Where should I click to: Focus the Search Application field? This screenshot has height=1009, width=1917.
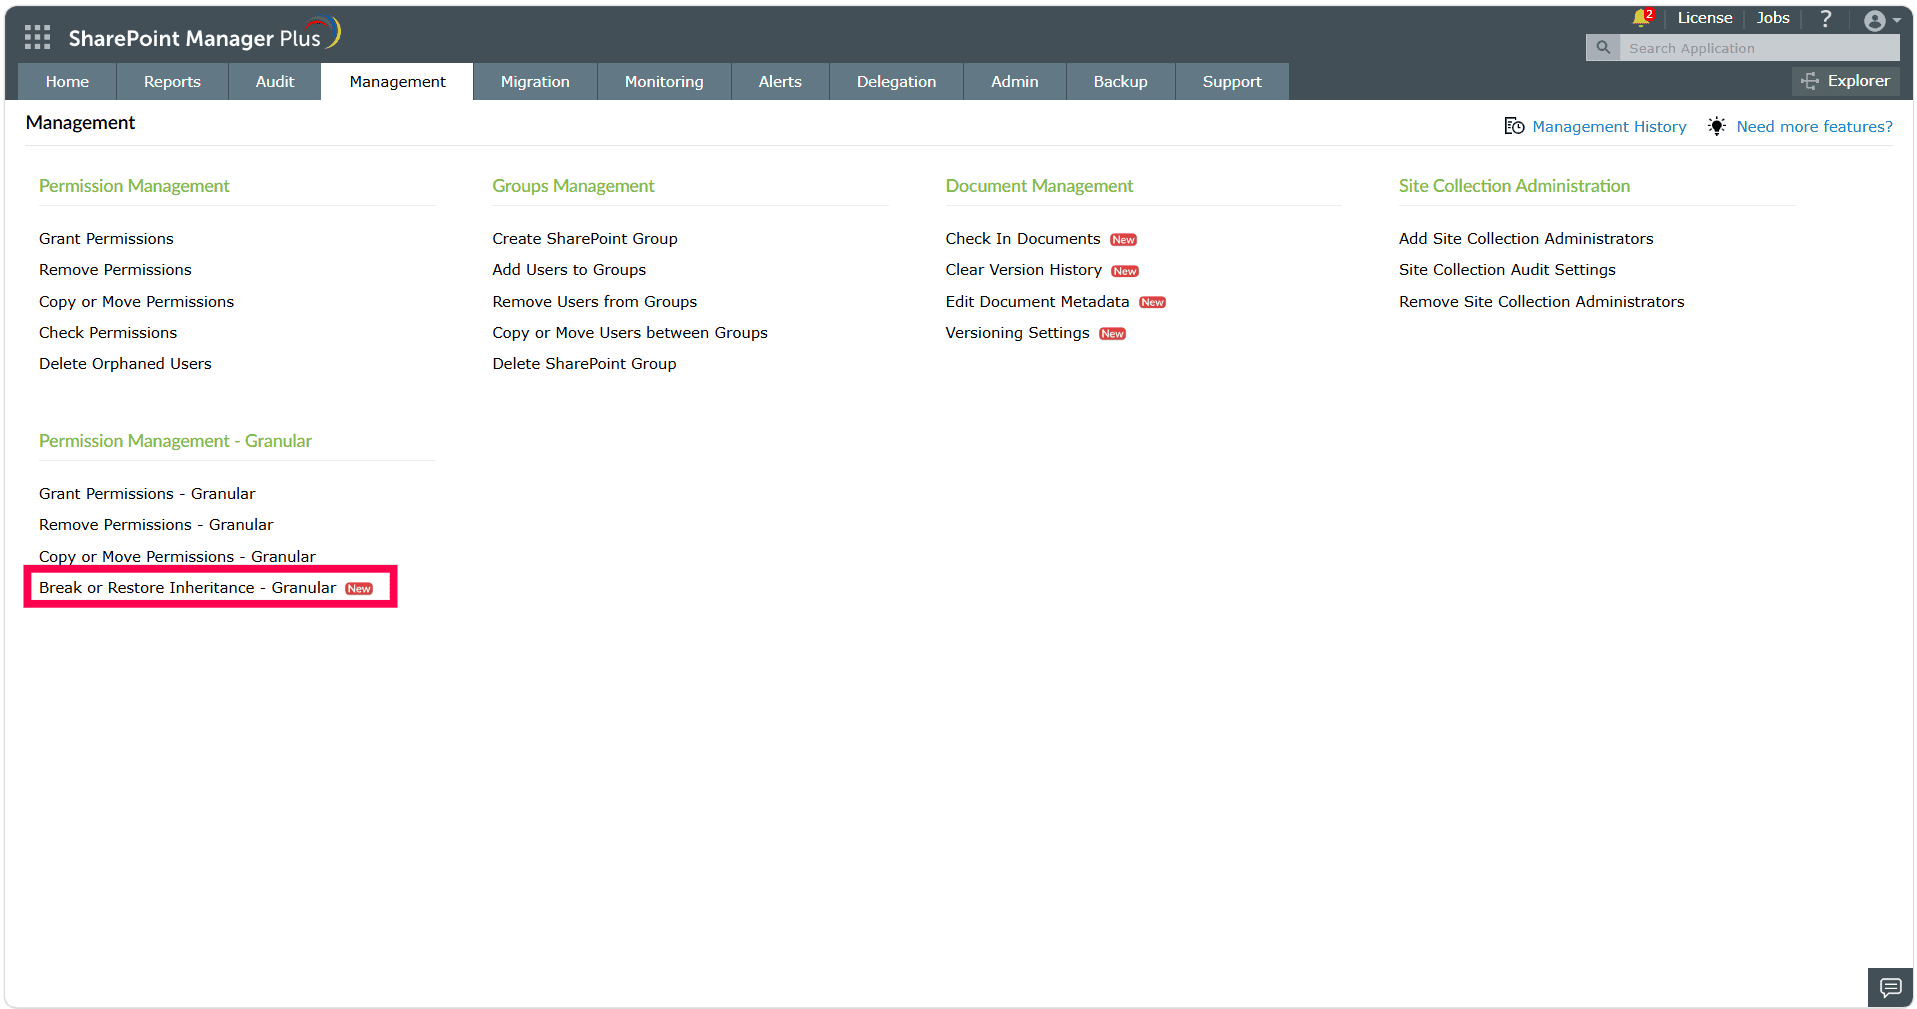(1759, 48)
